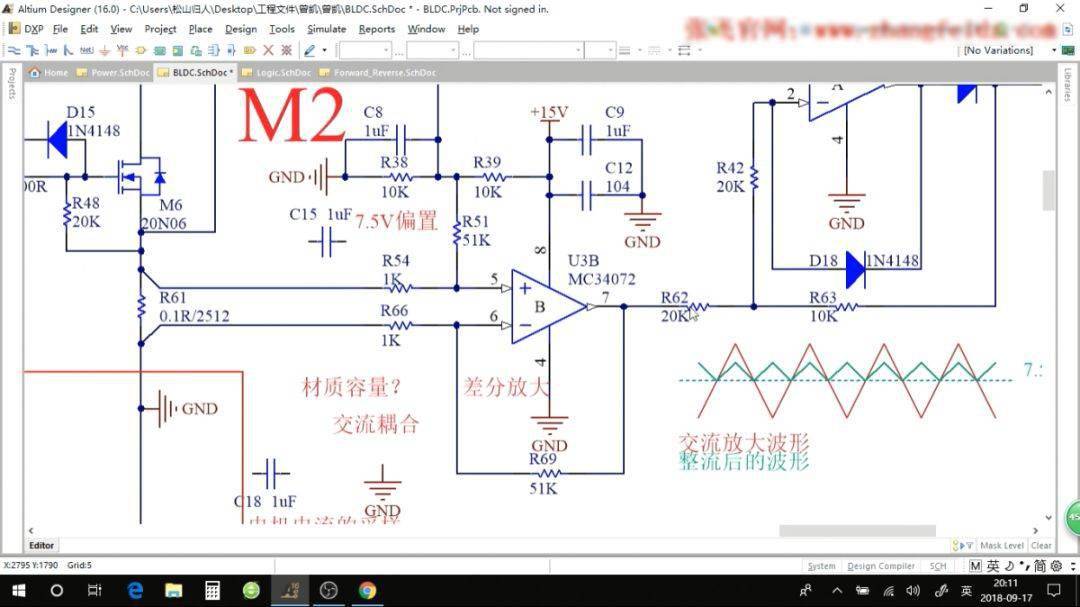Click the Place Sheet Symbol icon
This screenshot has height=607, width=1080.
click(x=159, y=50)
